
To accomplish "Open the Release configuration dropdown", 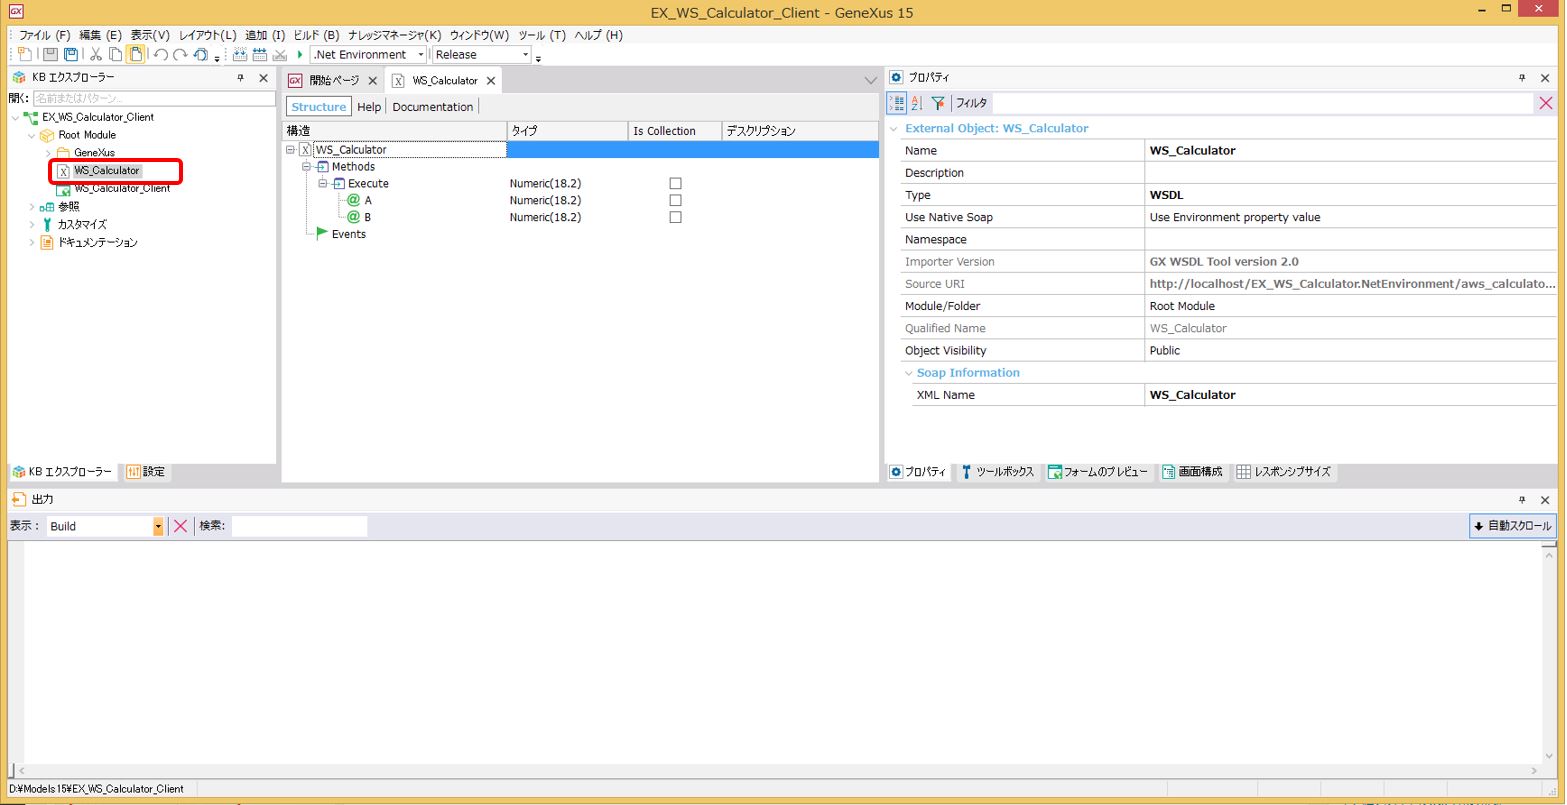I will (525, 55).
